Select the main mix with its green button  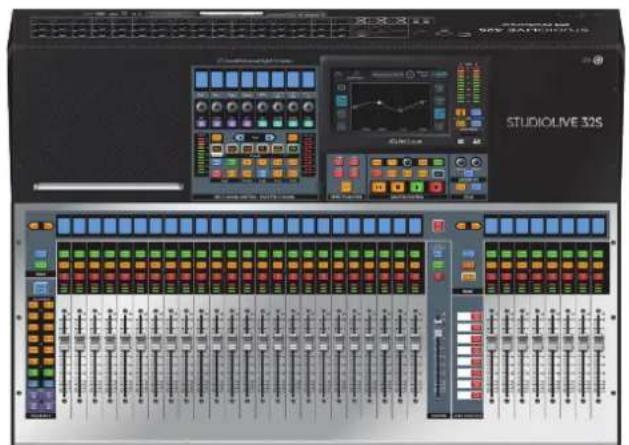tap(438, 265)
